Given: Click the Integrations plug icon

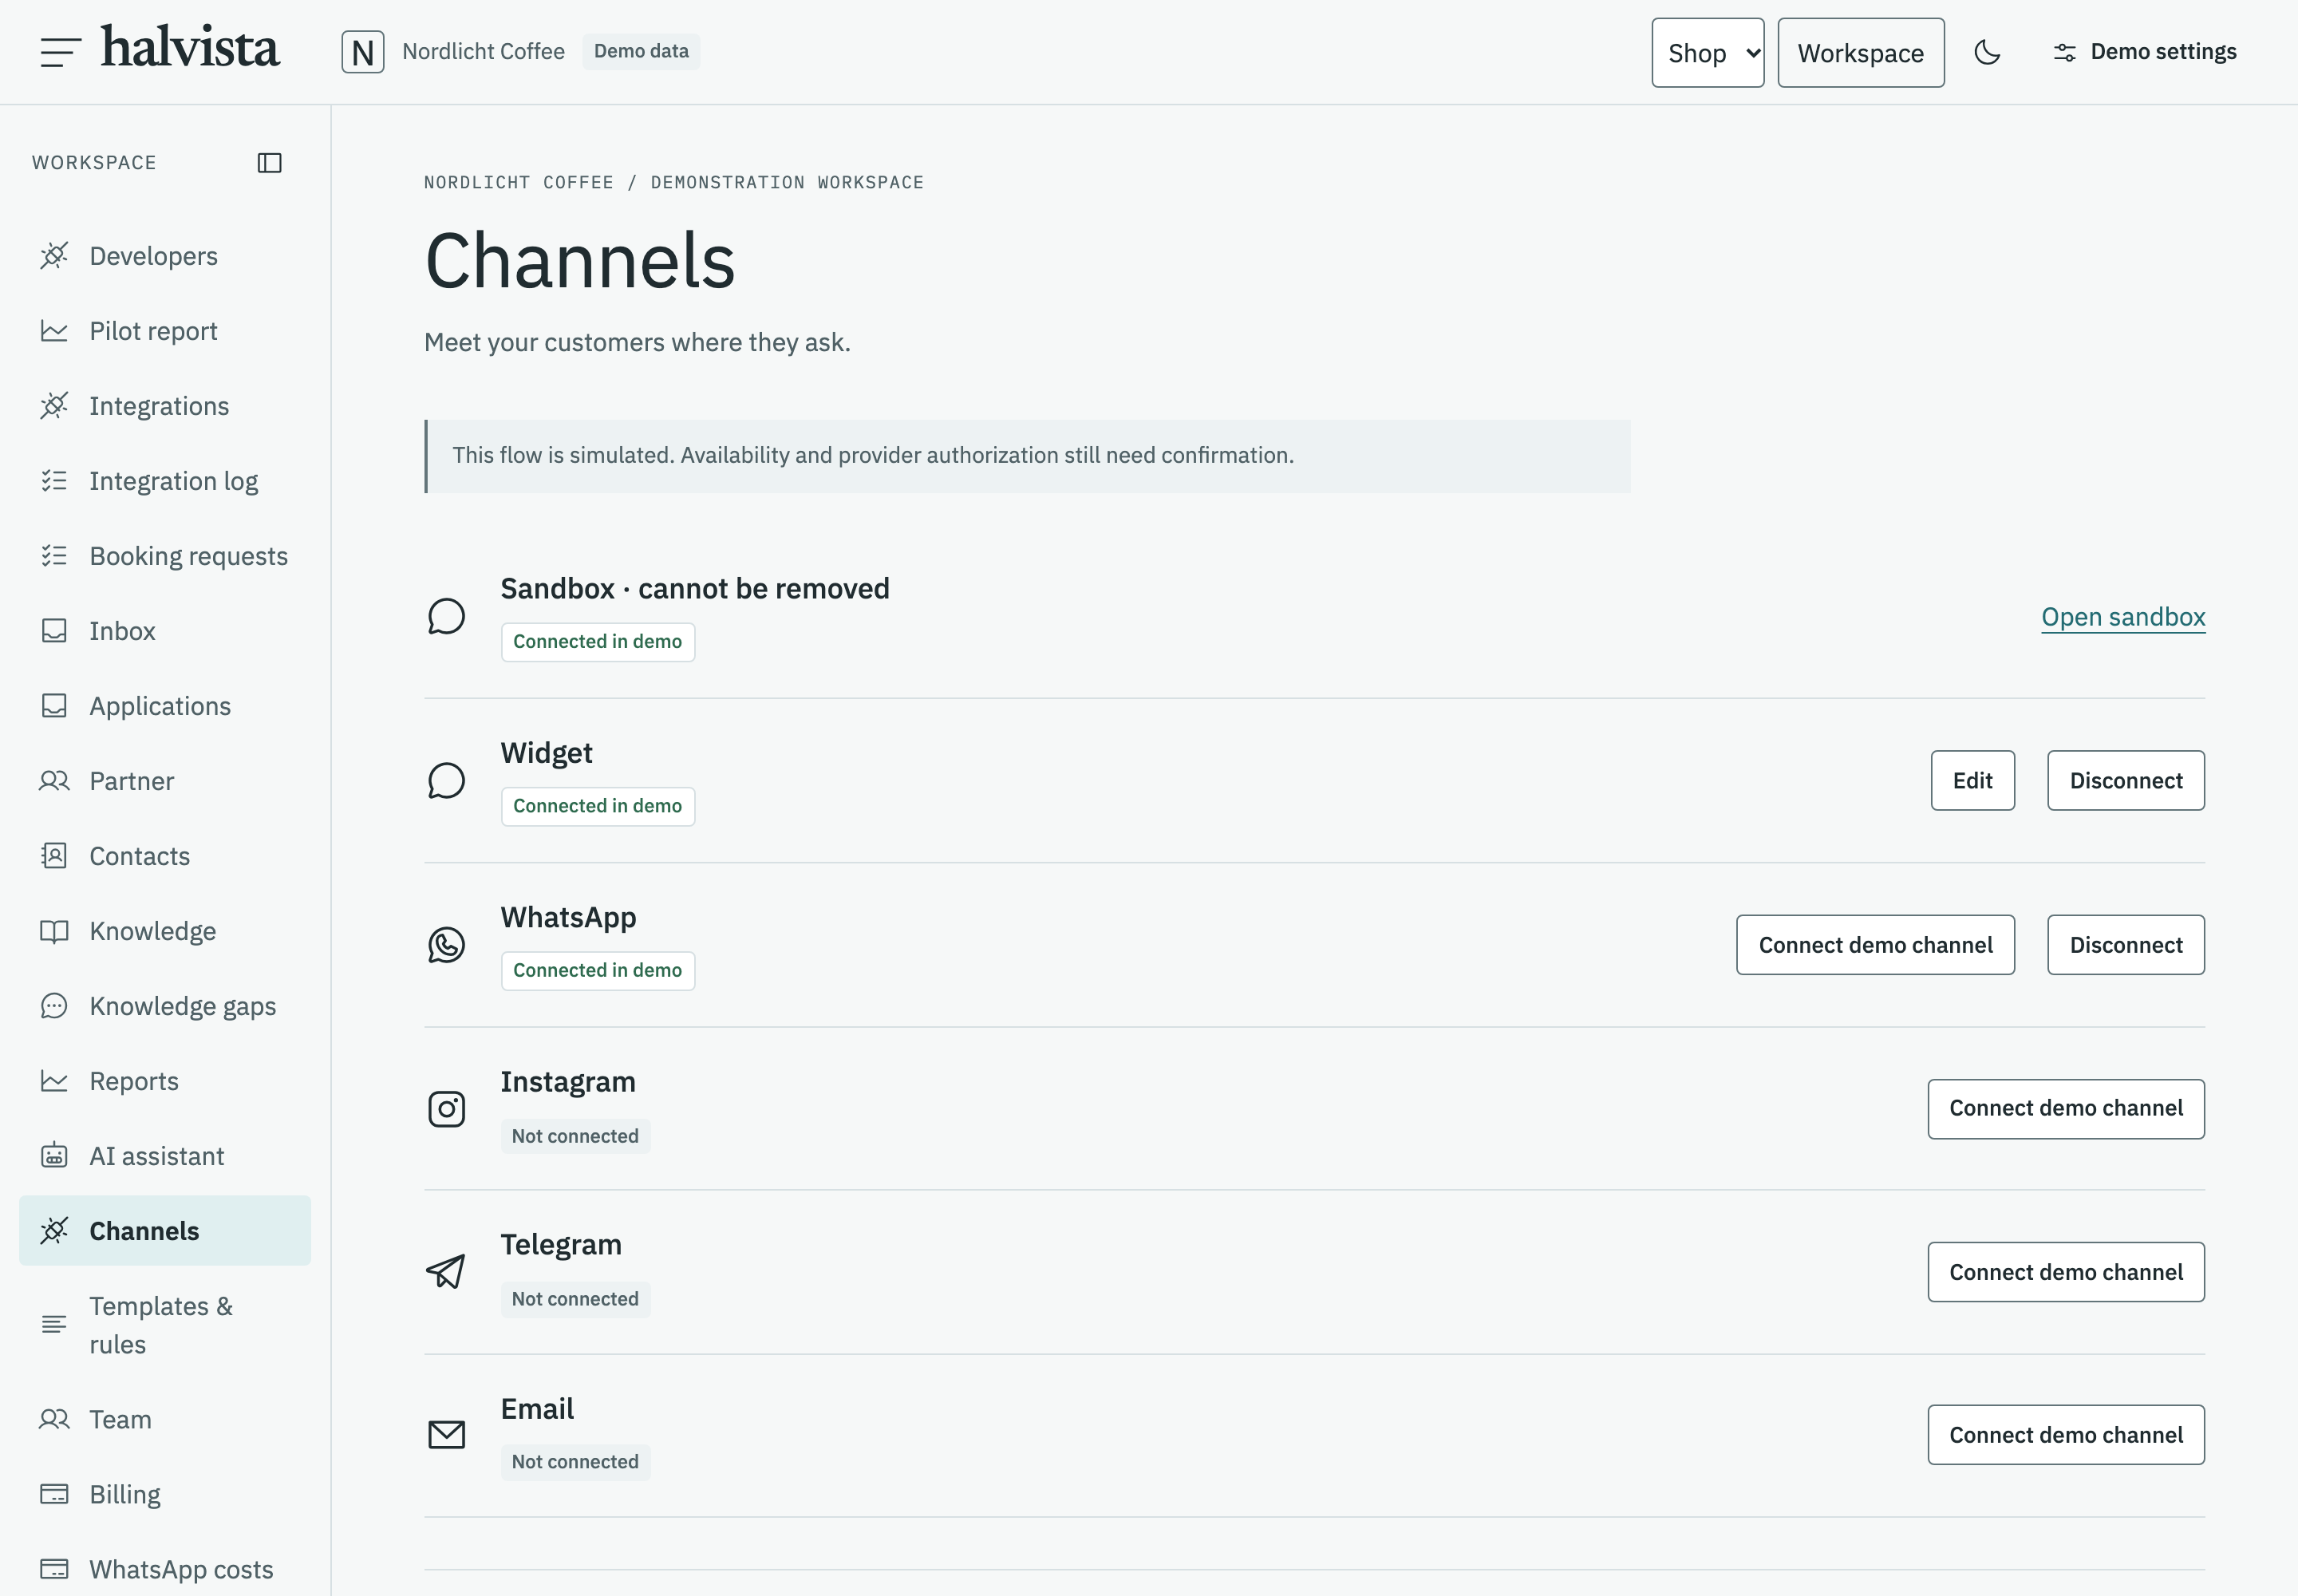Looking at the screenshot, I should click(x=54, y=406).
